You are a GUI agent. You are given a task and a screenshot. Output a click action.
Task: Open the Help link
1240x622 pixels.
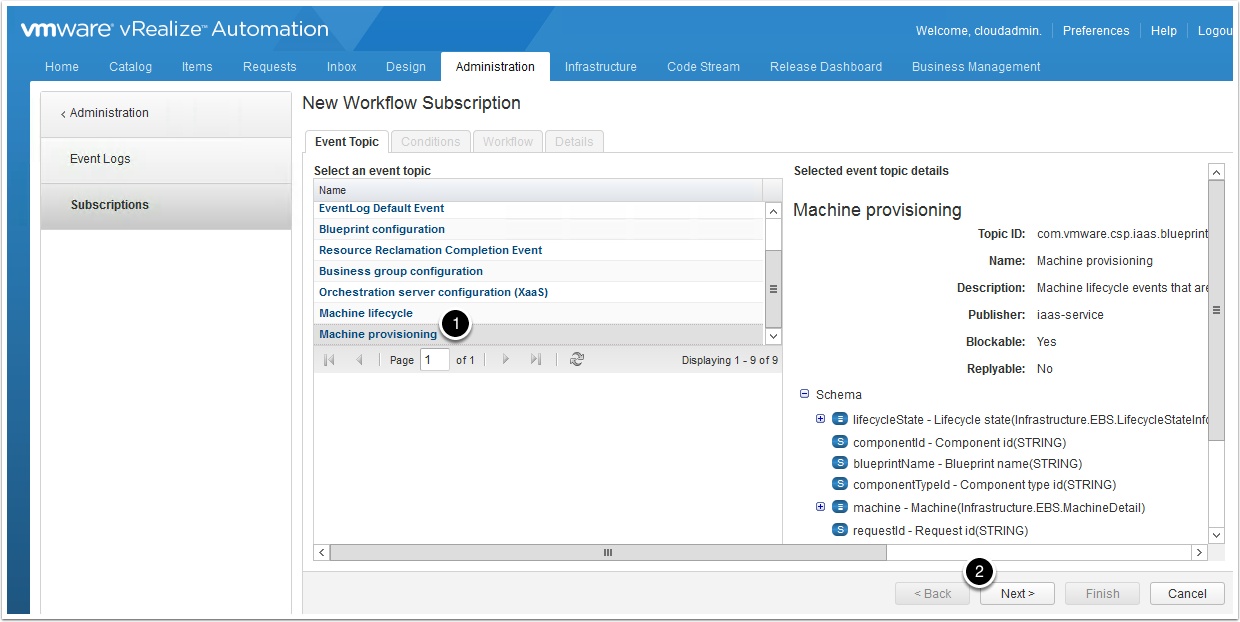coord(1164,31)
